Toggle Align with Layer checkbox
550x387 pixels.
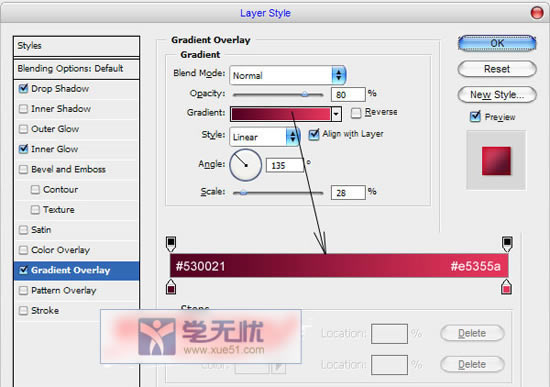tap(314, 134)
